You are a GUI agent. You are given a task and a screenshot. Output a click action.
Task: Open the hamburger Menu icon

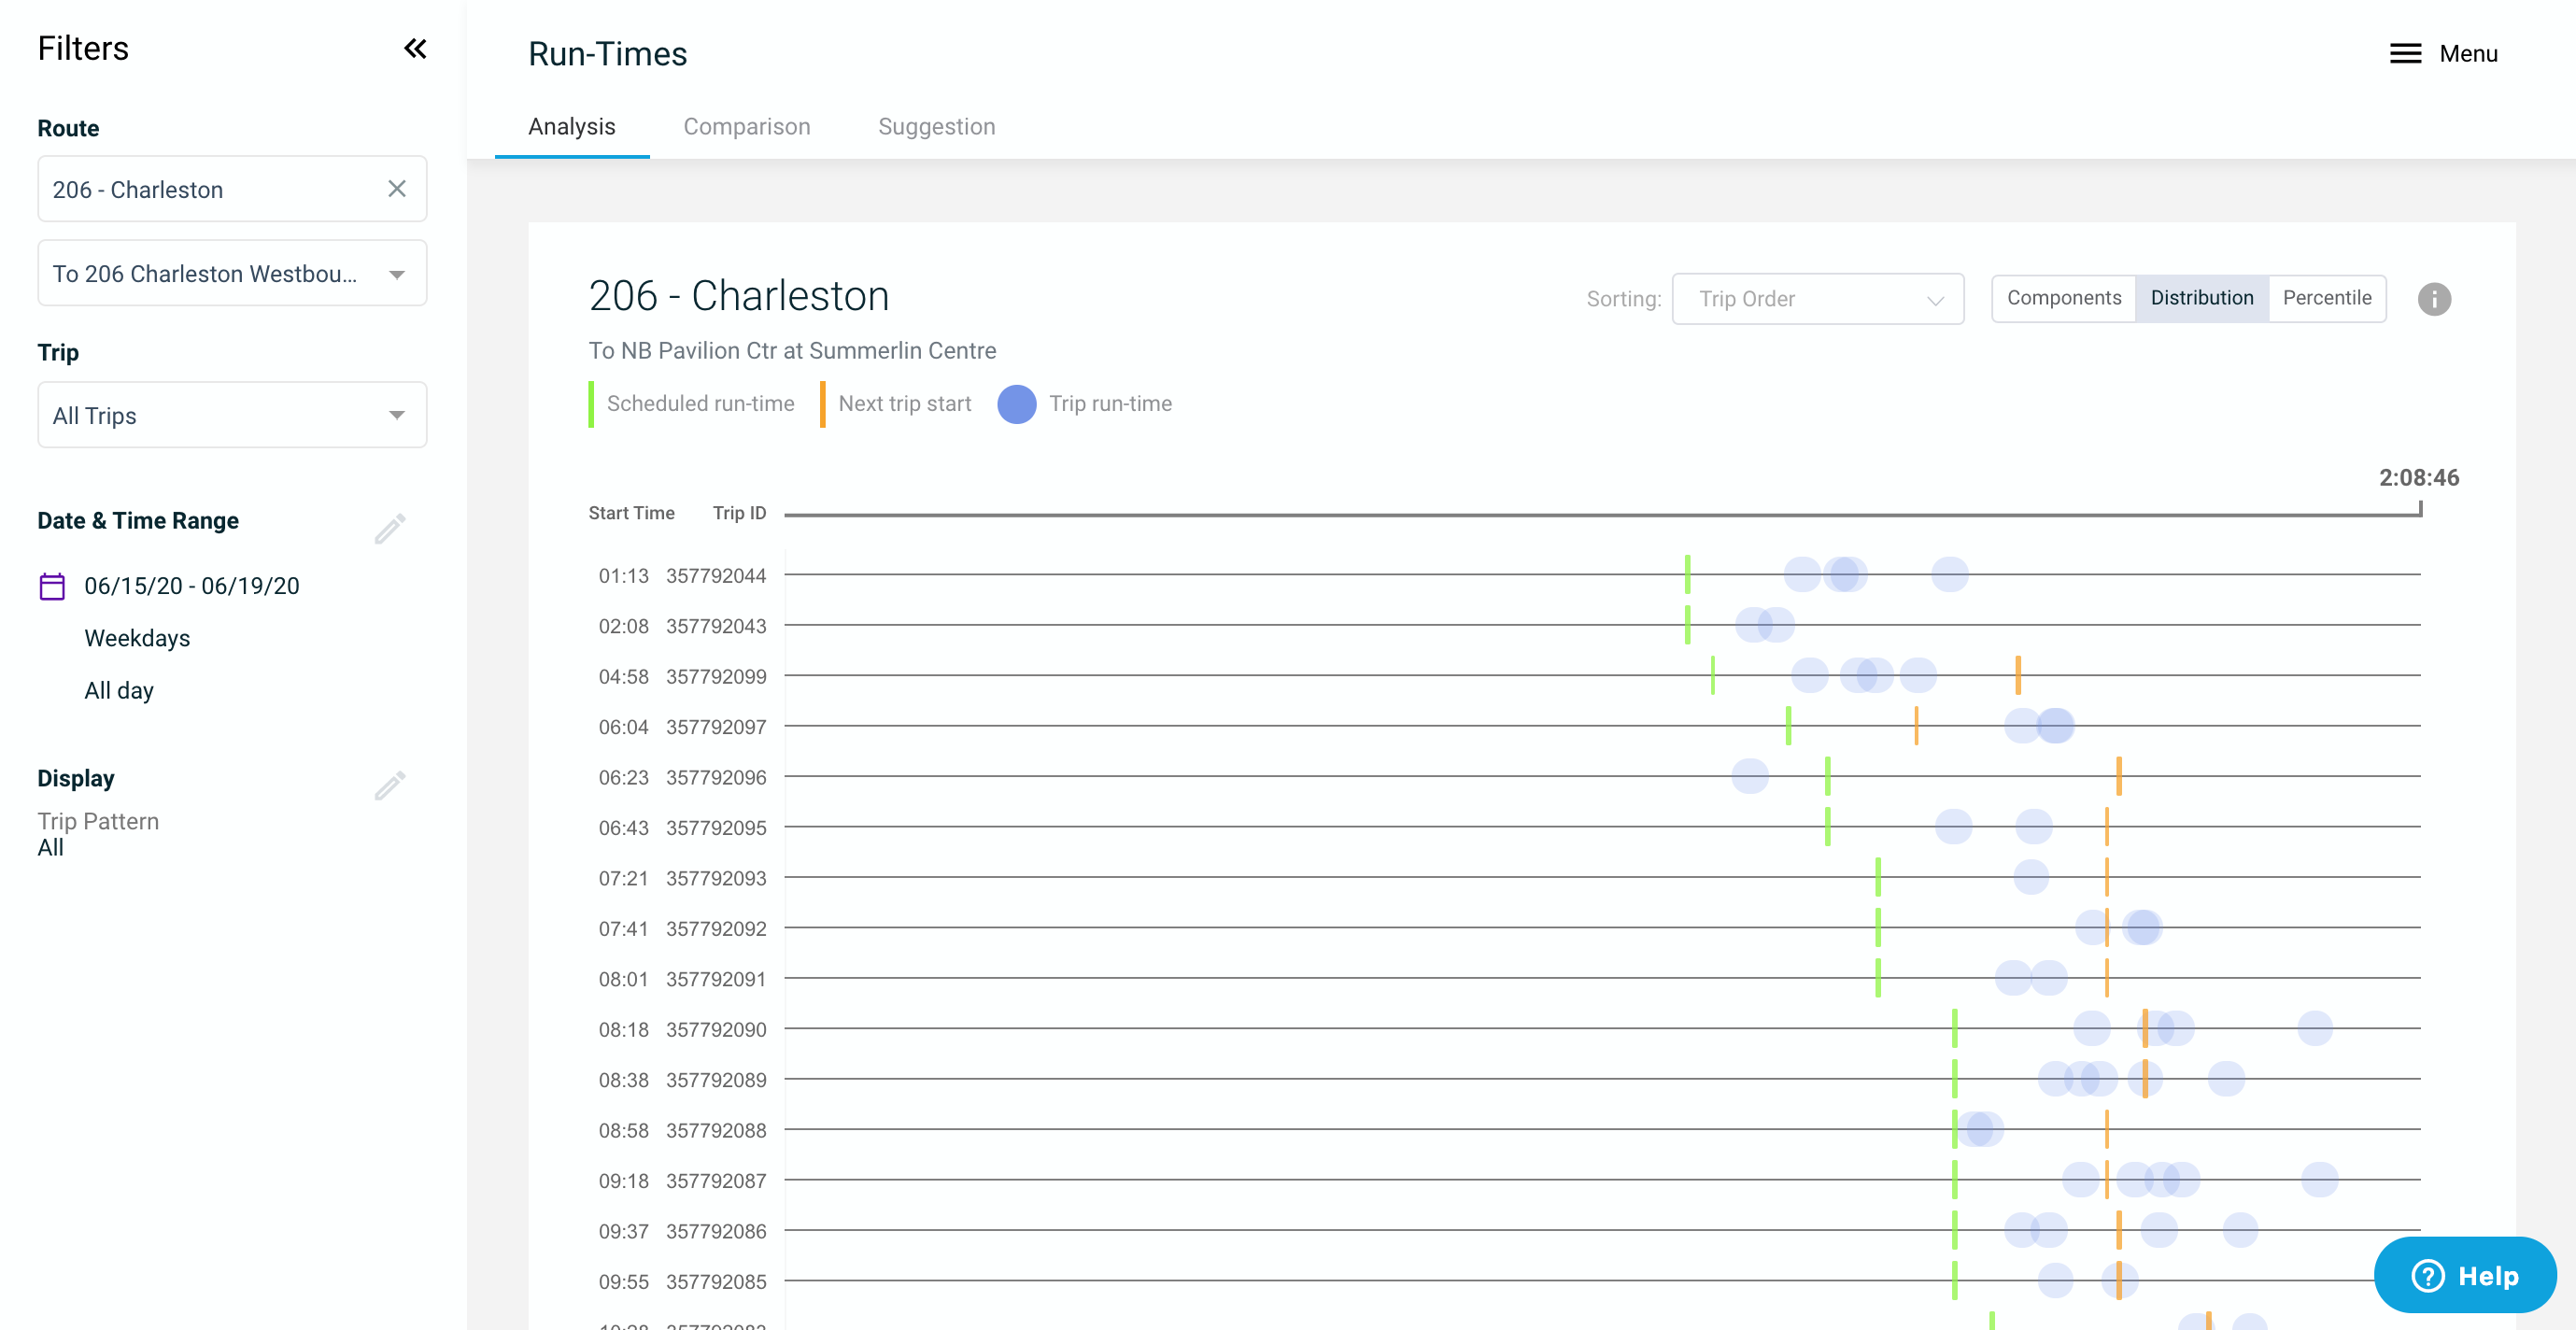pos(2405,54)
